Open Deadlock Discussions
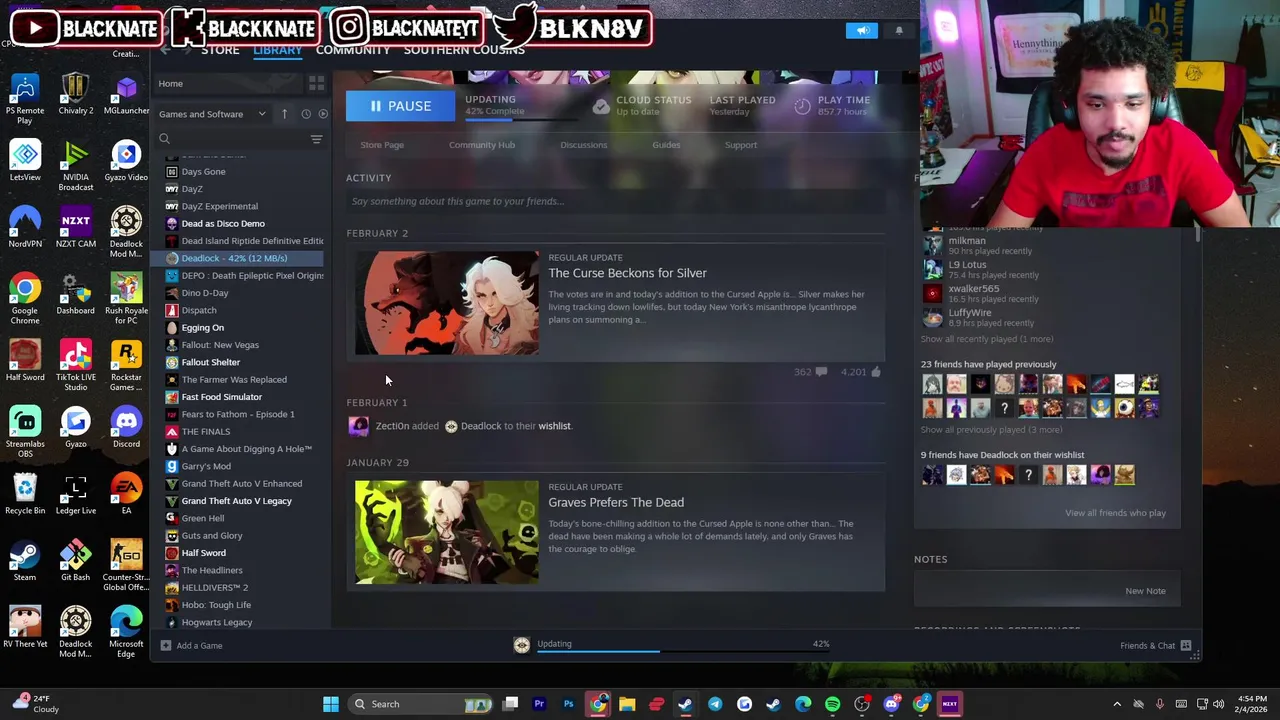Screen dimensions: 1280x720 584,145
